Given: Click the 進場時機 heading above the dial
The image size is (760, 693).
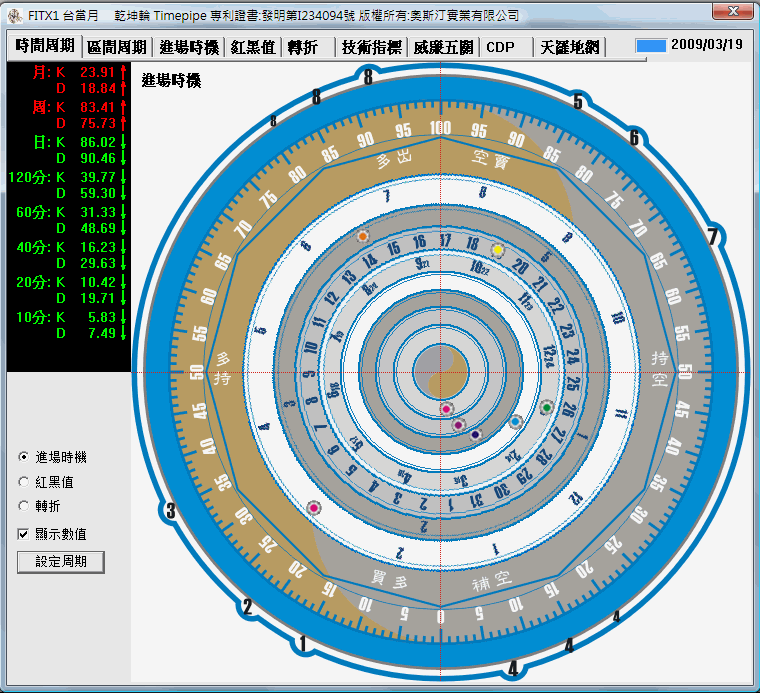Looking at the screenshot, I should [x=171, y=80].
